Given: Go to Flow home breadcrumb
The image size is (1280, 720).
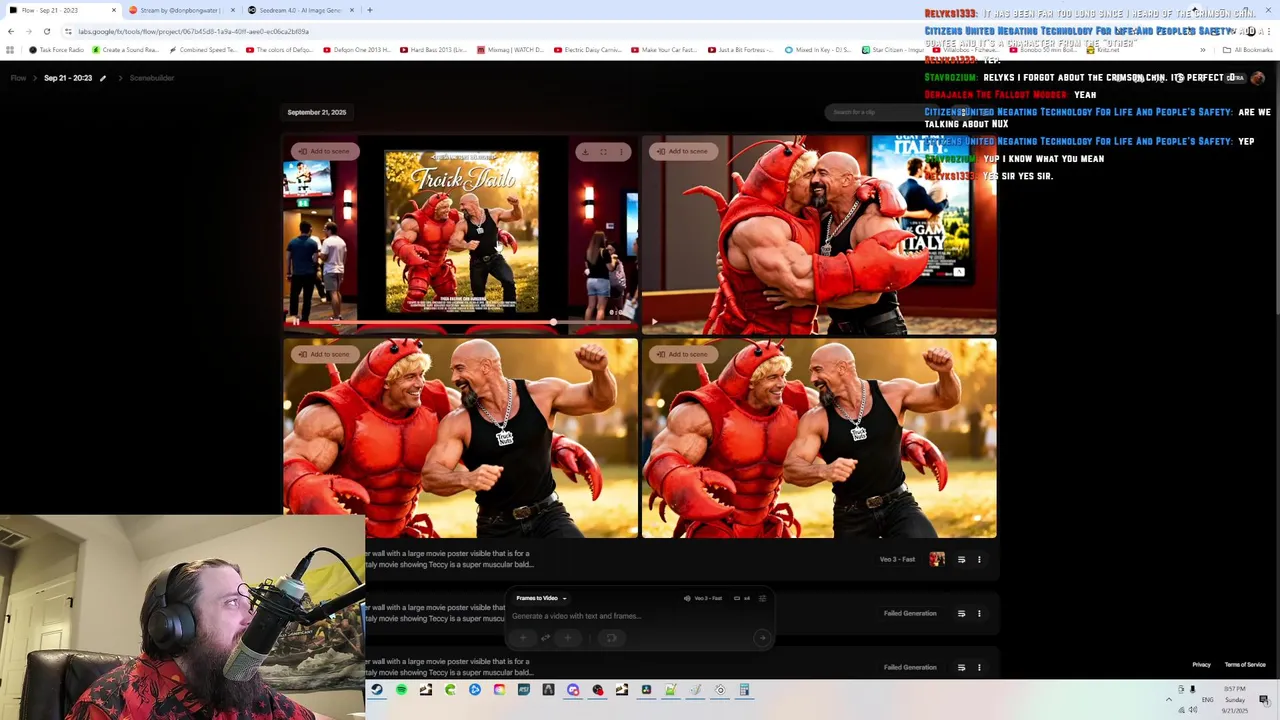Looking at the screenshot, I should point(18,78).
